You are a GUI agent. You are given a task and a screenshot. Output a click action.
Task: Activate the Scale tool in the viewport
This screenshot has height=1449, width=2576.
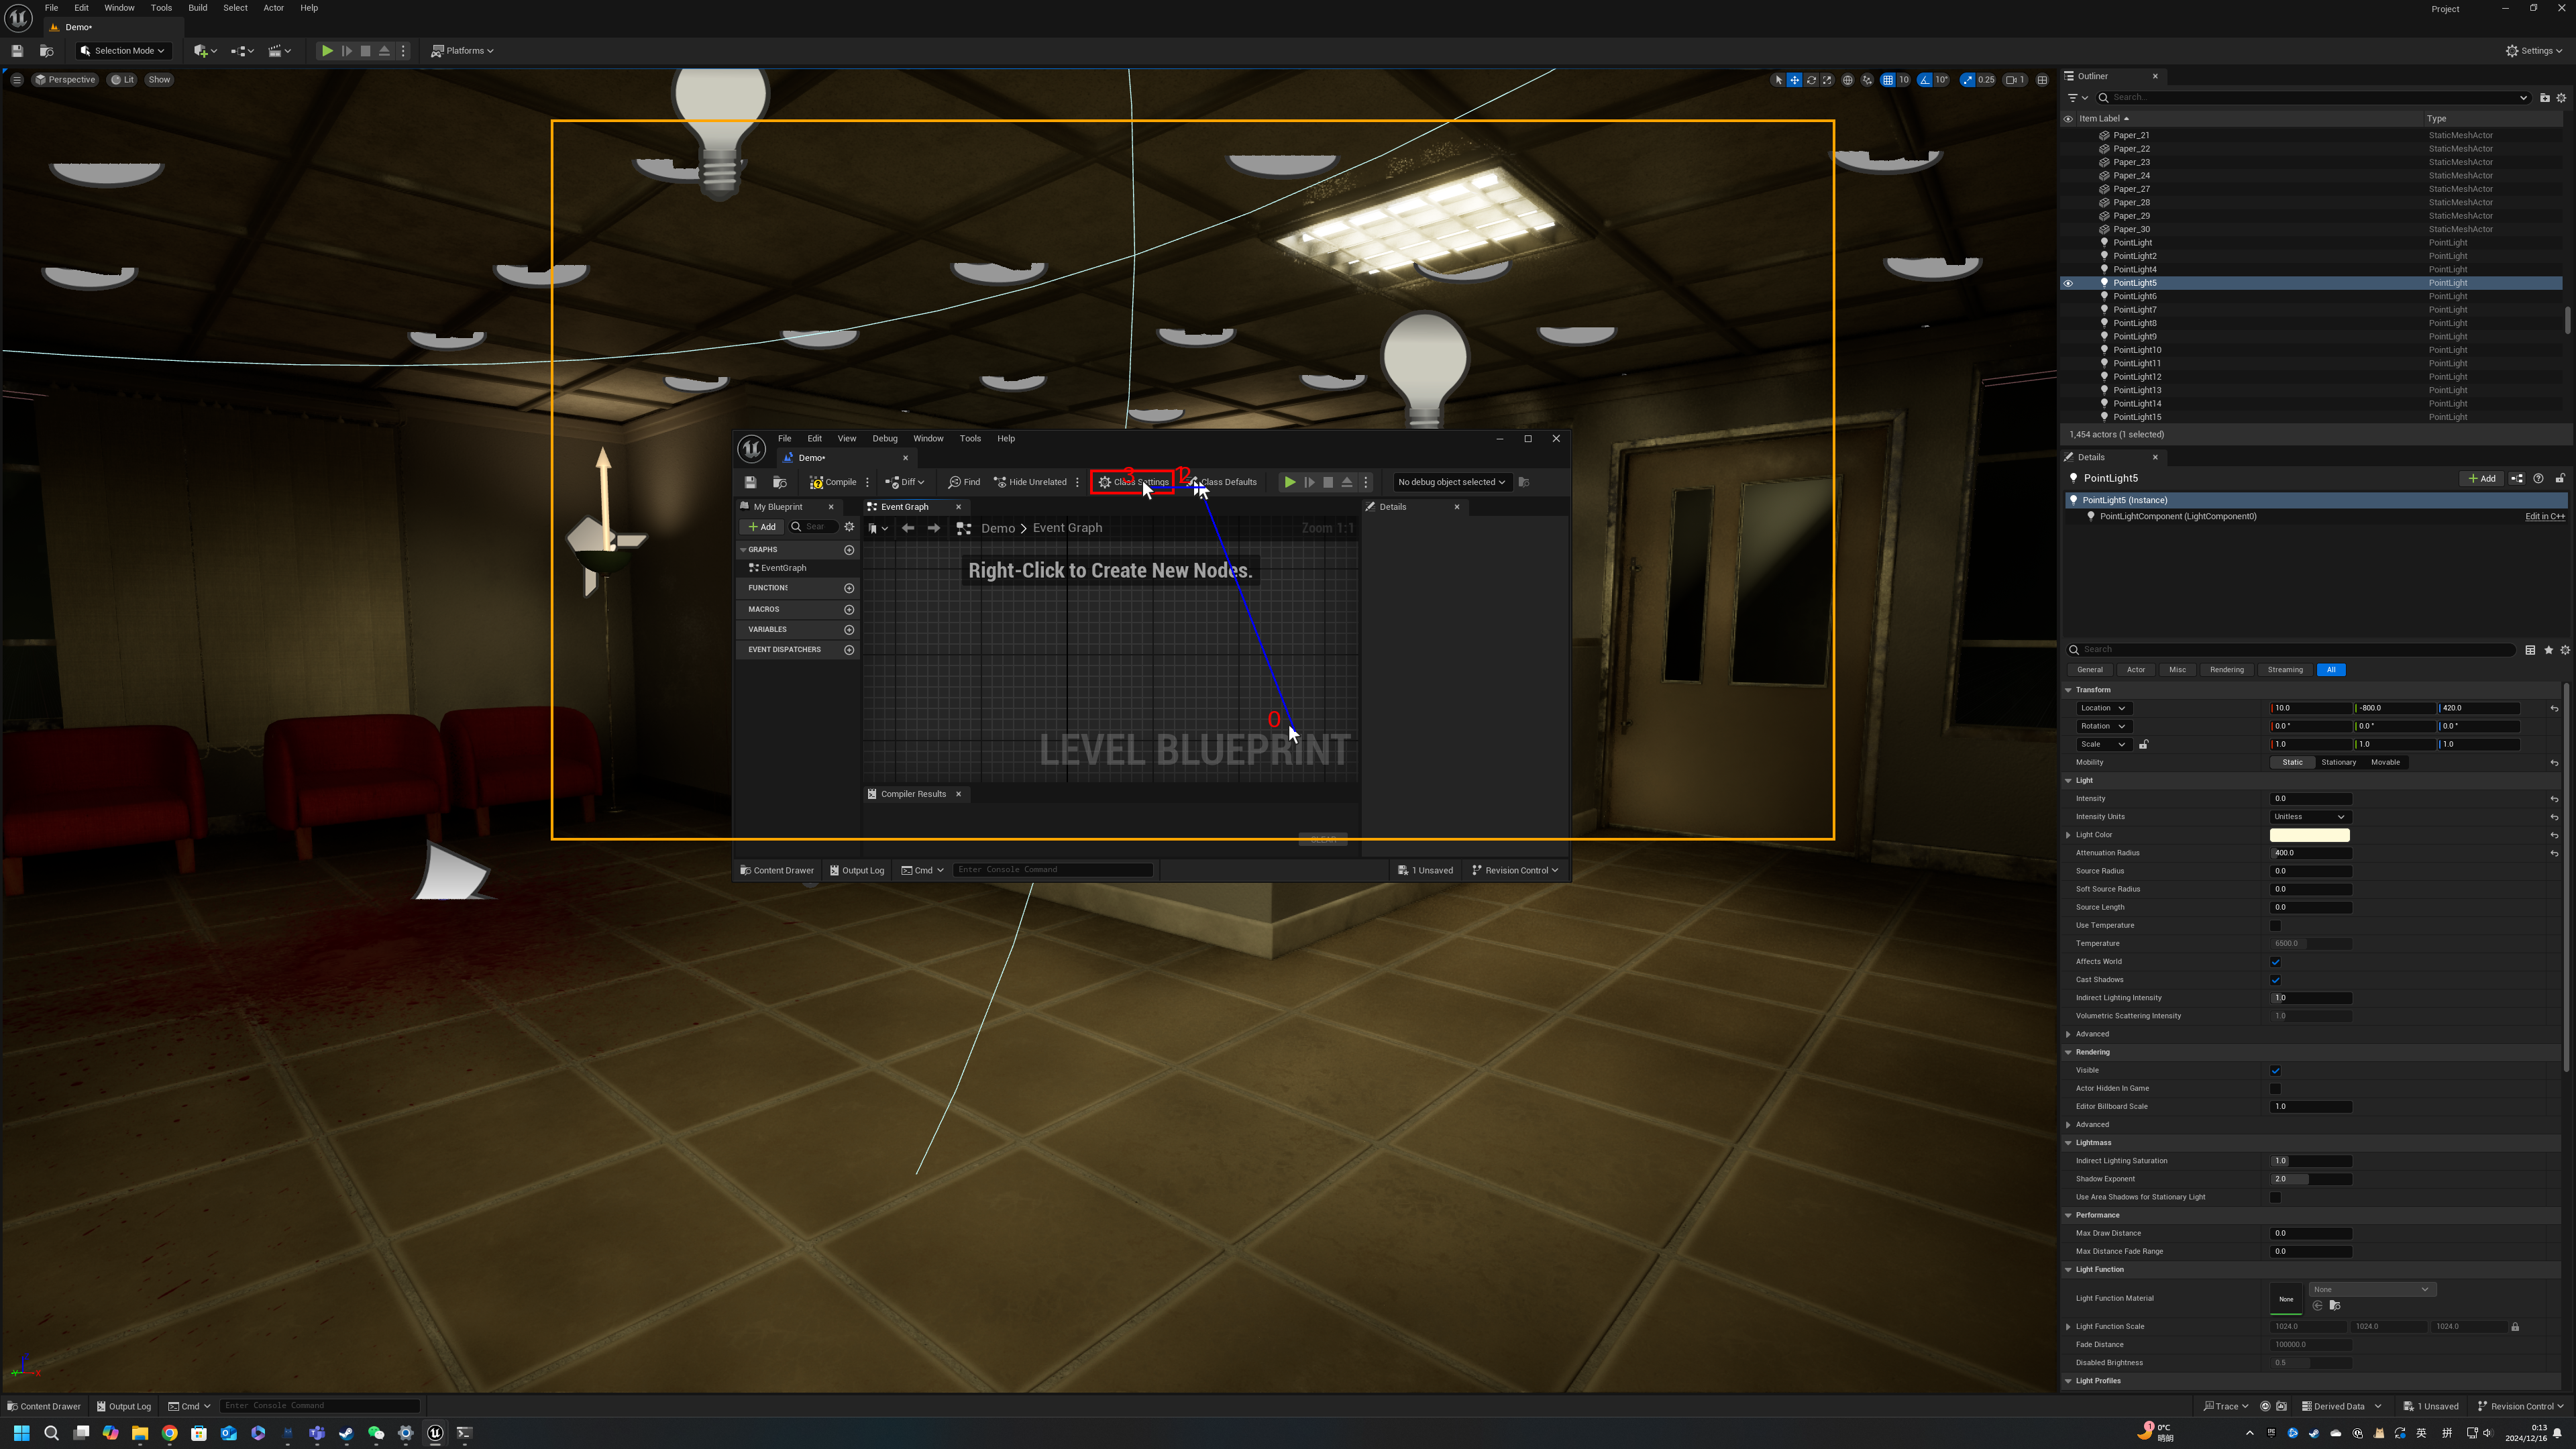[1827, 80]
